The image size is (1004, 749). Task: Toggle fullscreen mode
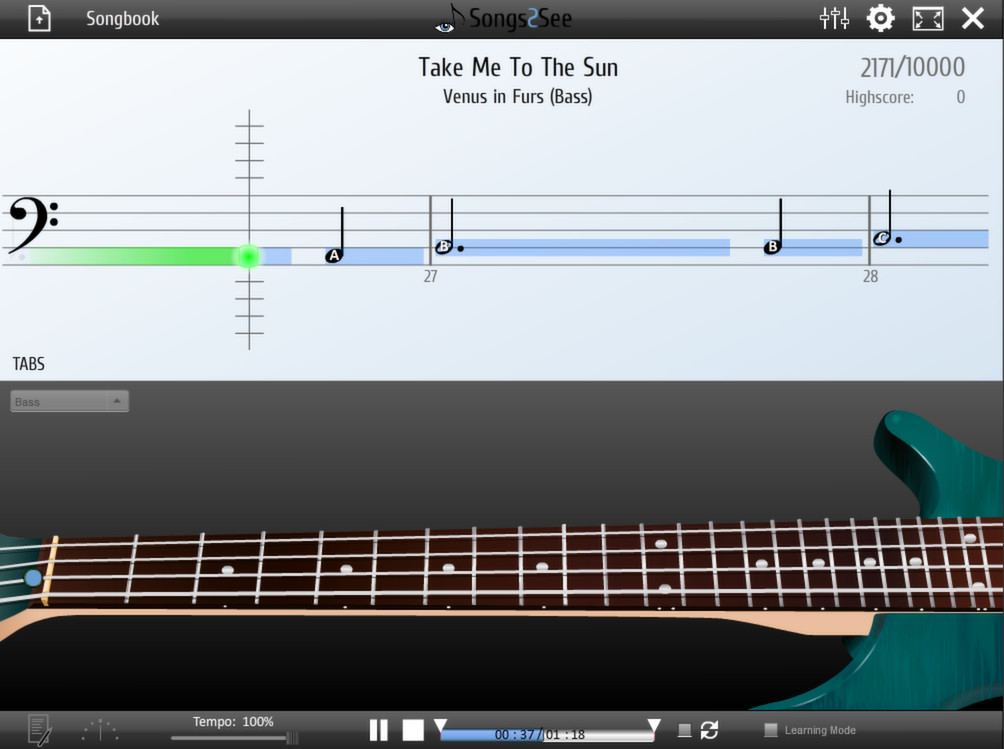click(x=928, y=18)
